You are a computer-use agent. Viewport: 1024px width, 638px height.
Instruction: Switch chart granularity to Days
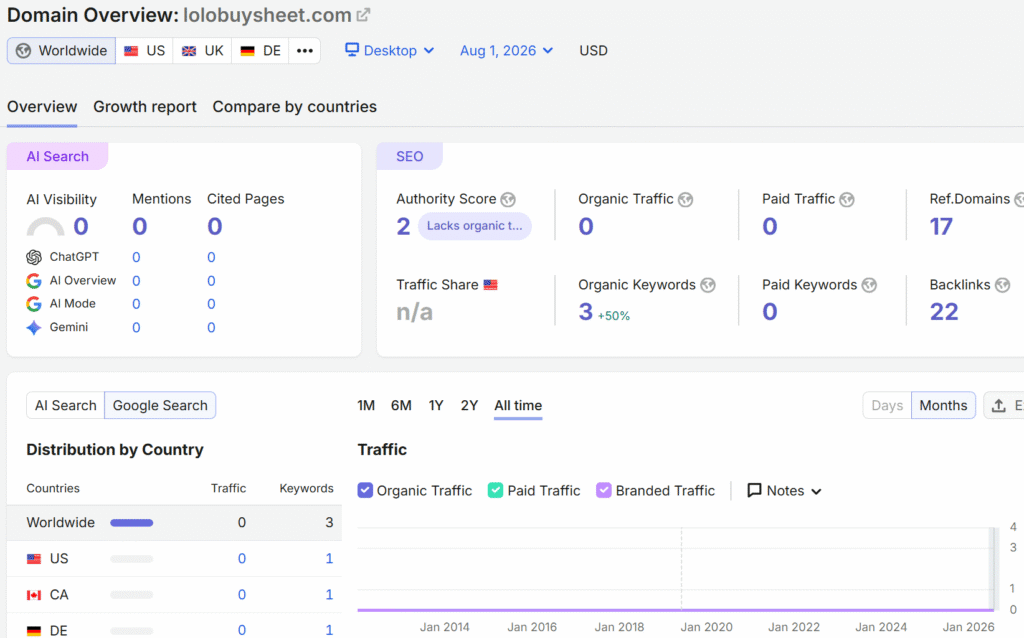coord(887,405)
